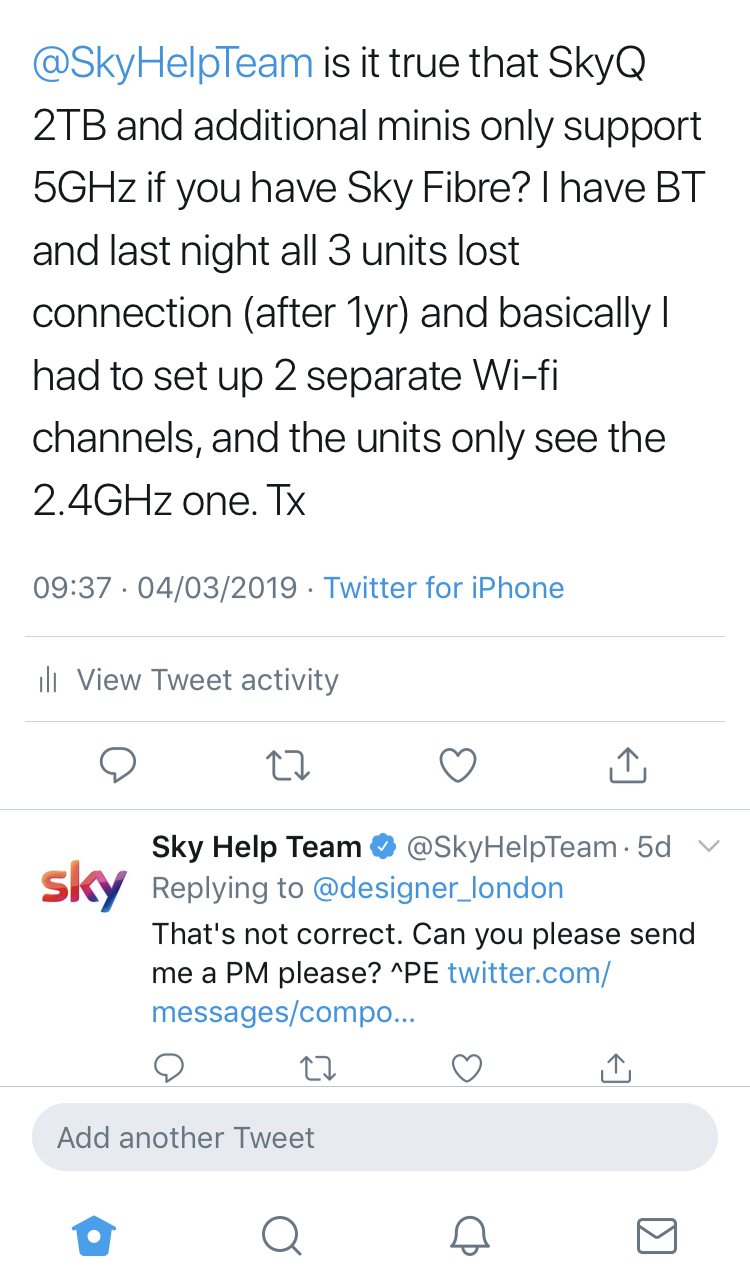Tap the Add another Tweet field
750x1285 pixels.
click(x=375, y=1137)
